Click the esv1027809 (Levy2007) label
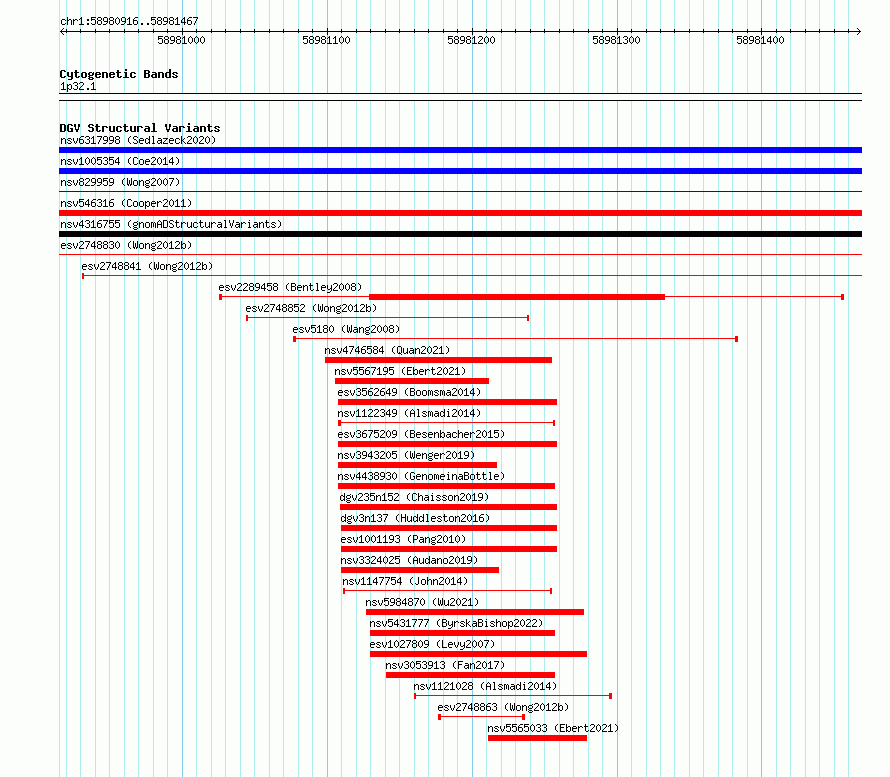Screen dimensions: 890x777 coord(432,644)
